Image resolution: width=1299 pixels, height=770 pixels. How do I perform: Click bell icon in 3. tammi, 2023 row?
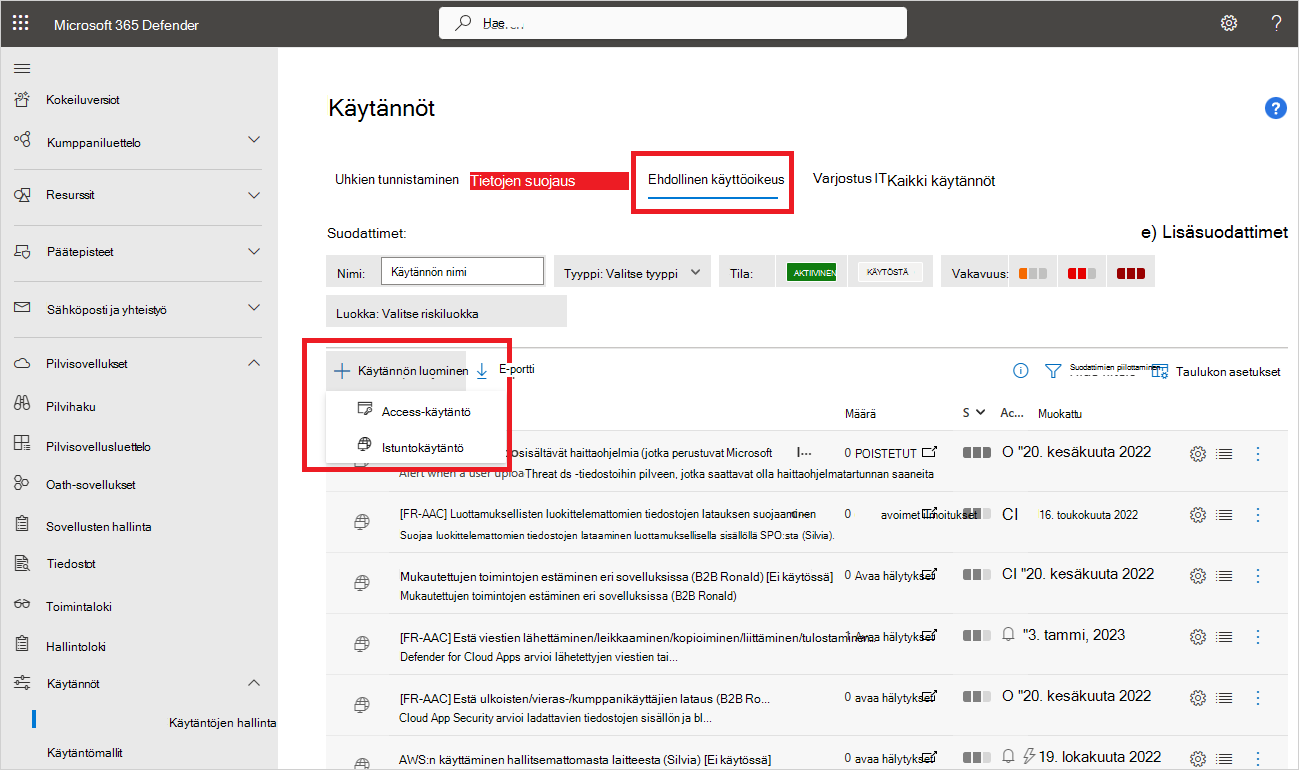click(1008, 635)
